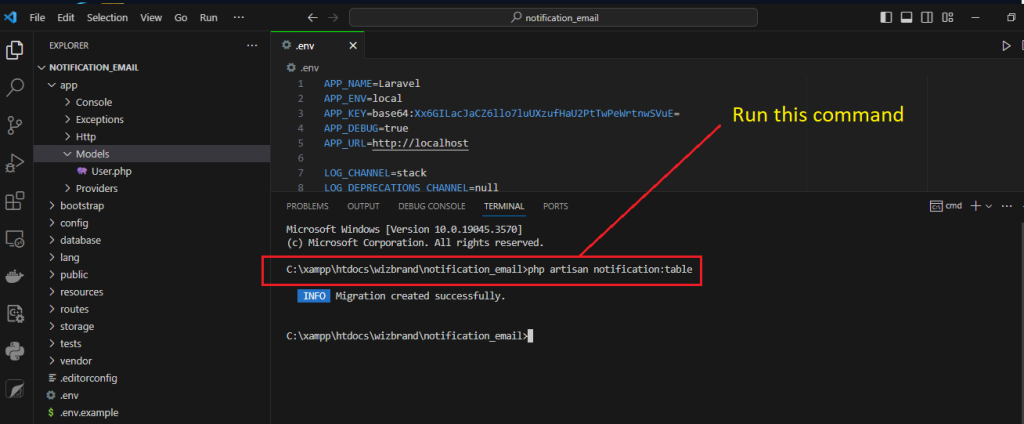Close the .env editor tab
This screenshot has width=1024, height=424.
pos(352,45)
